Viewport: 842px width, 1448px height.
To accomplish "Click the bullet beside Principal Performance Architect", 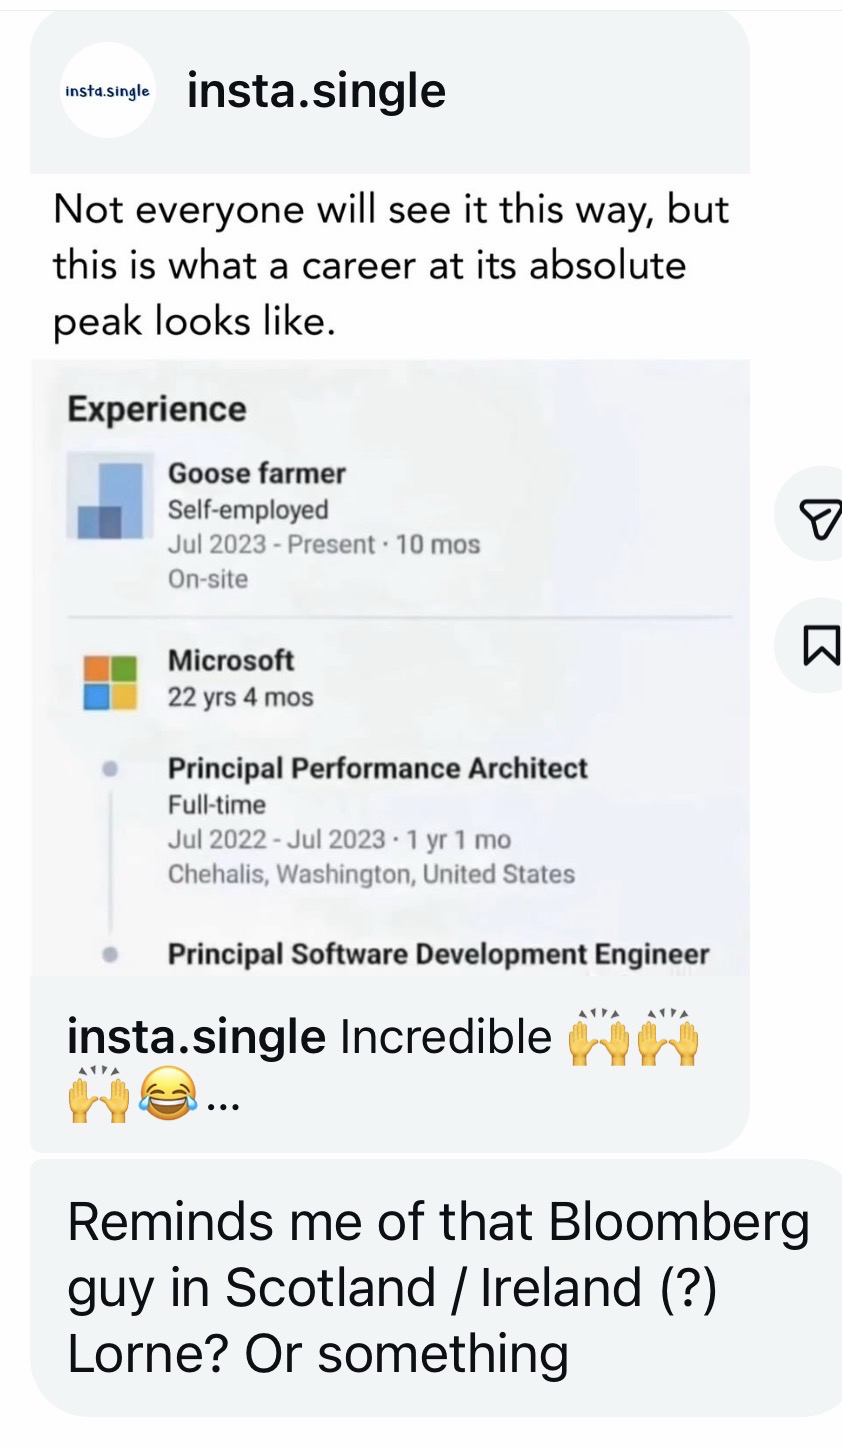I will pos(110,770).
